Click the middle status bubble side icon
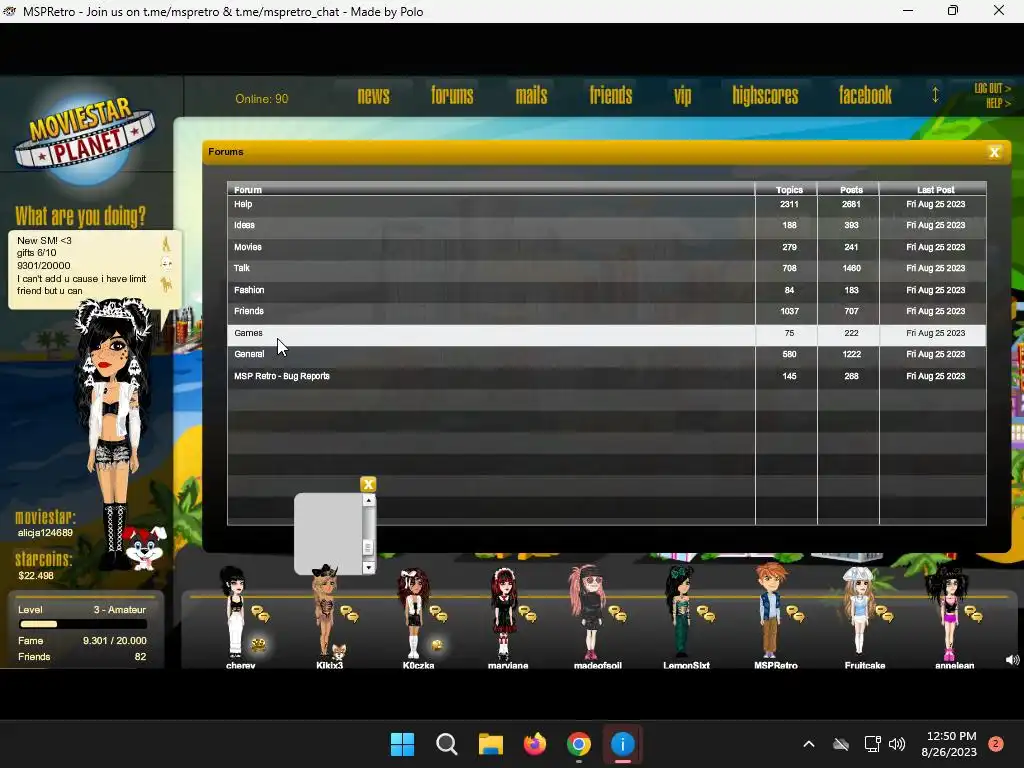The width and height of the screenshot is (1024, 768). pos(167,264)
